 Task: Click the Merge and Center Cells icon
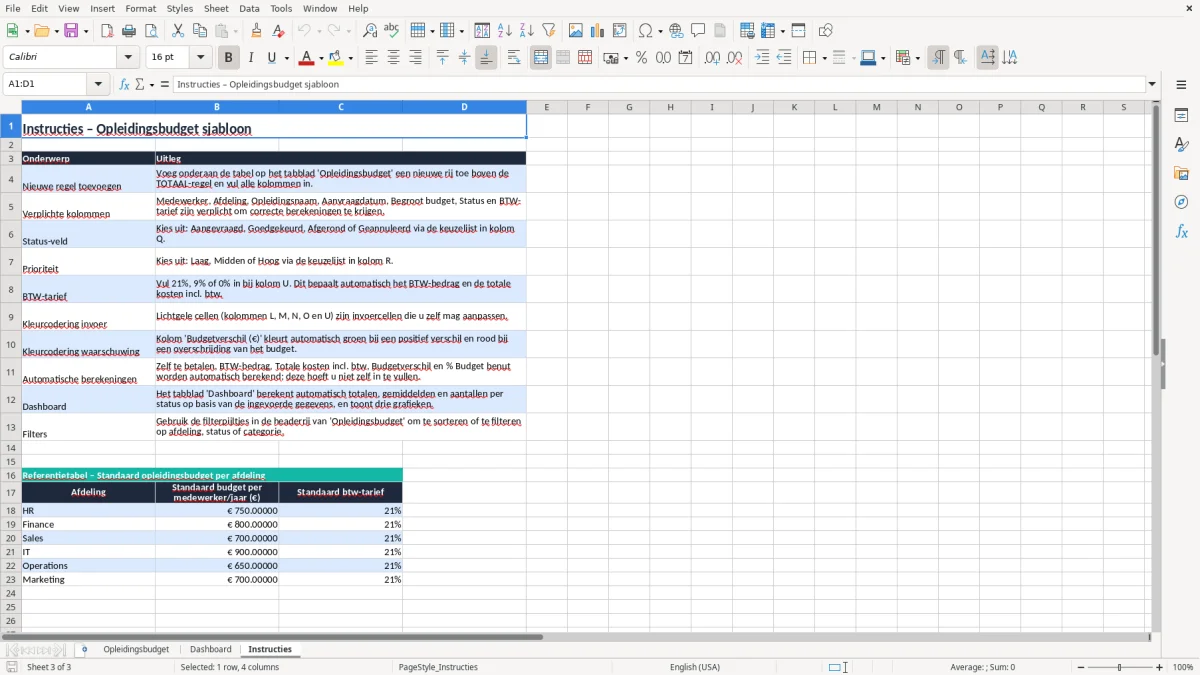pos(541,58)
